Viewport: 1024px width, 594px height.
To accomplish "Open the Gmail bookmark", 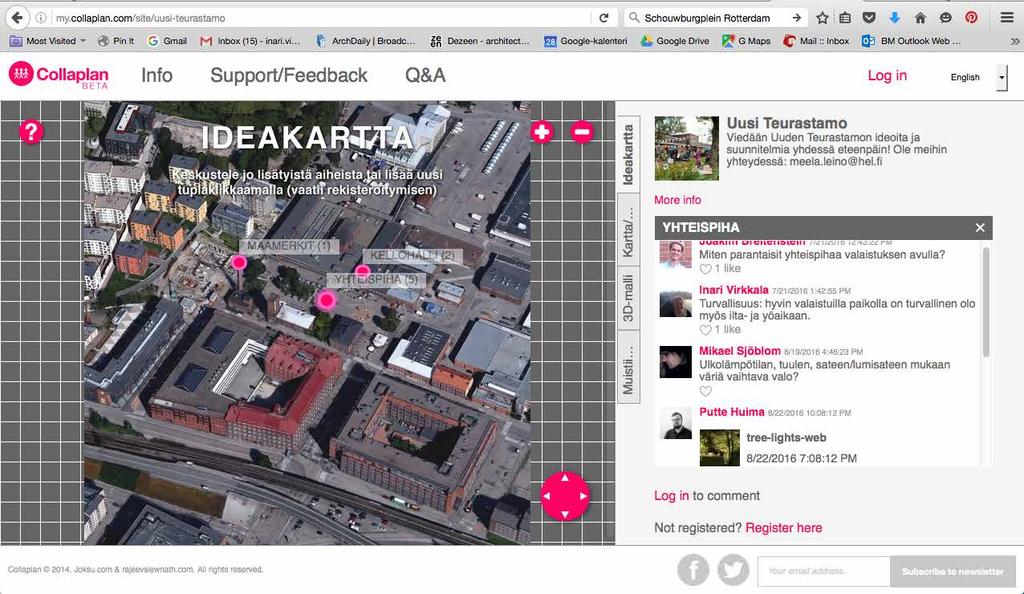I will [167, 40].
